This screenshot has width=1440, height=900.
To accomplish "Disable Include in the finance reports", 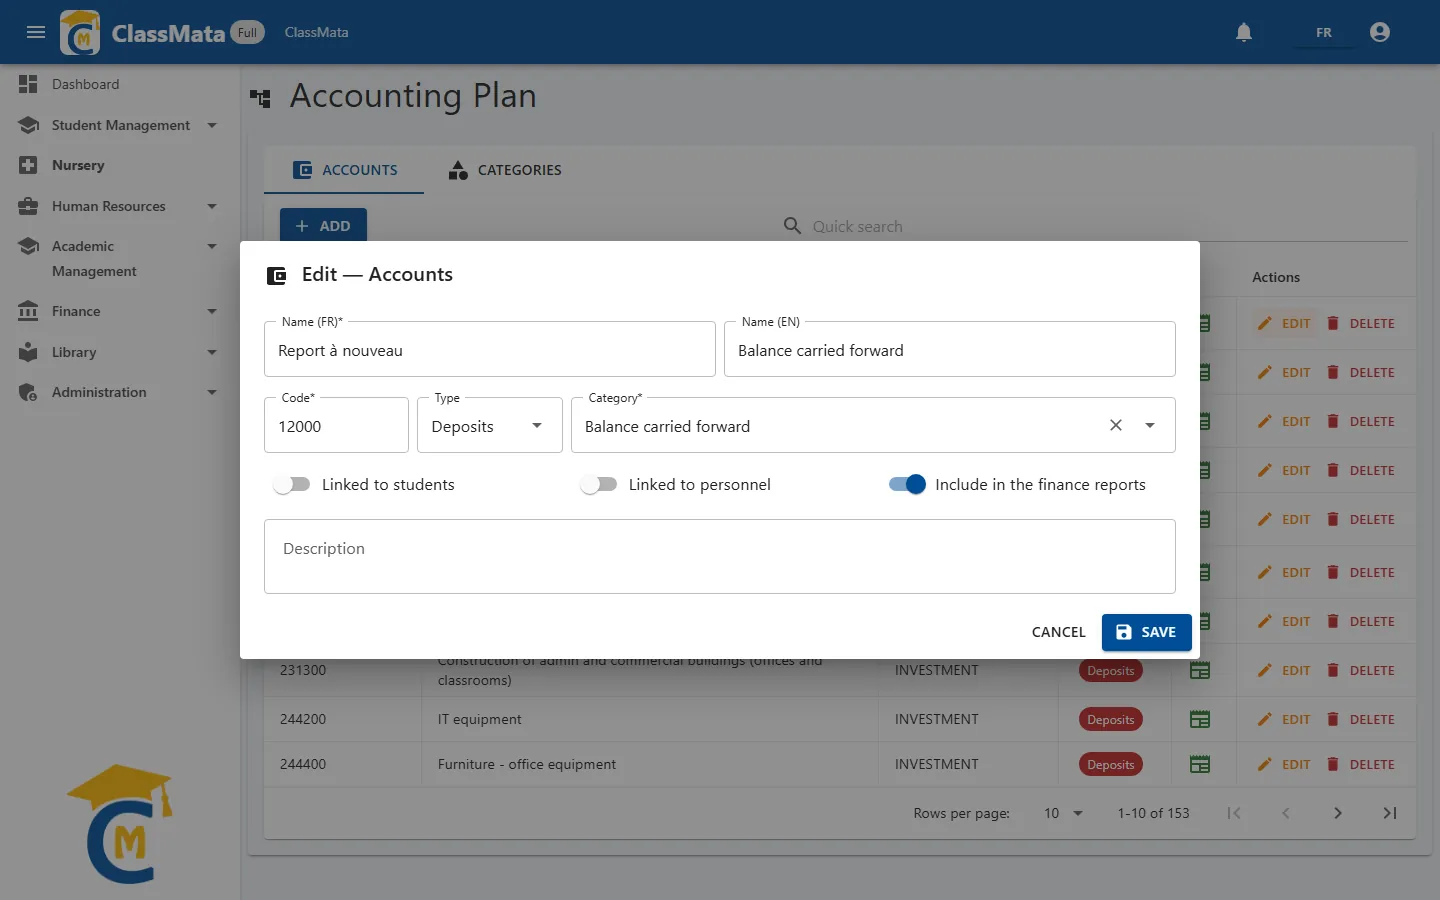I will click(907, 484).
